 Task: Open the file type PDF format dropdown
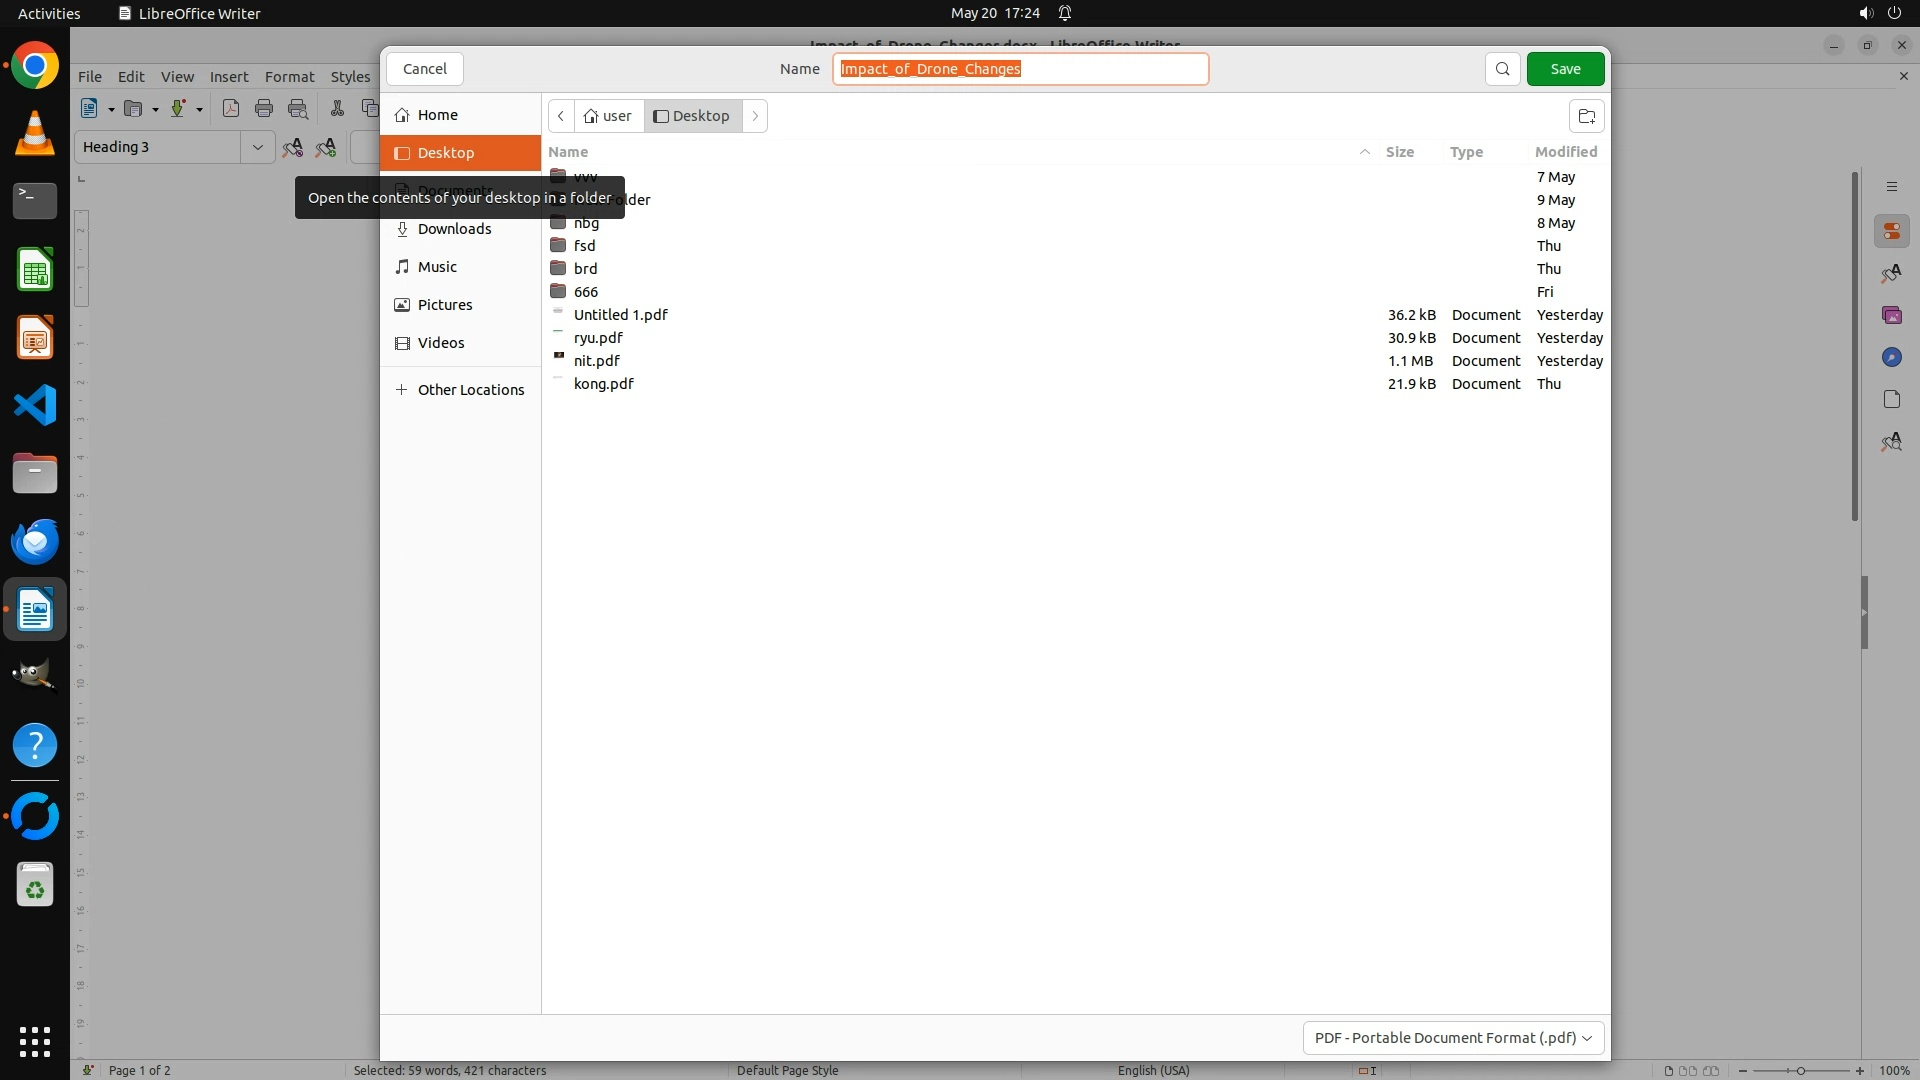pyautogui.click(x=1453, y=1038)
